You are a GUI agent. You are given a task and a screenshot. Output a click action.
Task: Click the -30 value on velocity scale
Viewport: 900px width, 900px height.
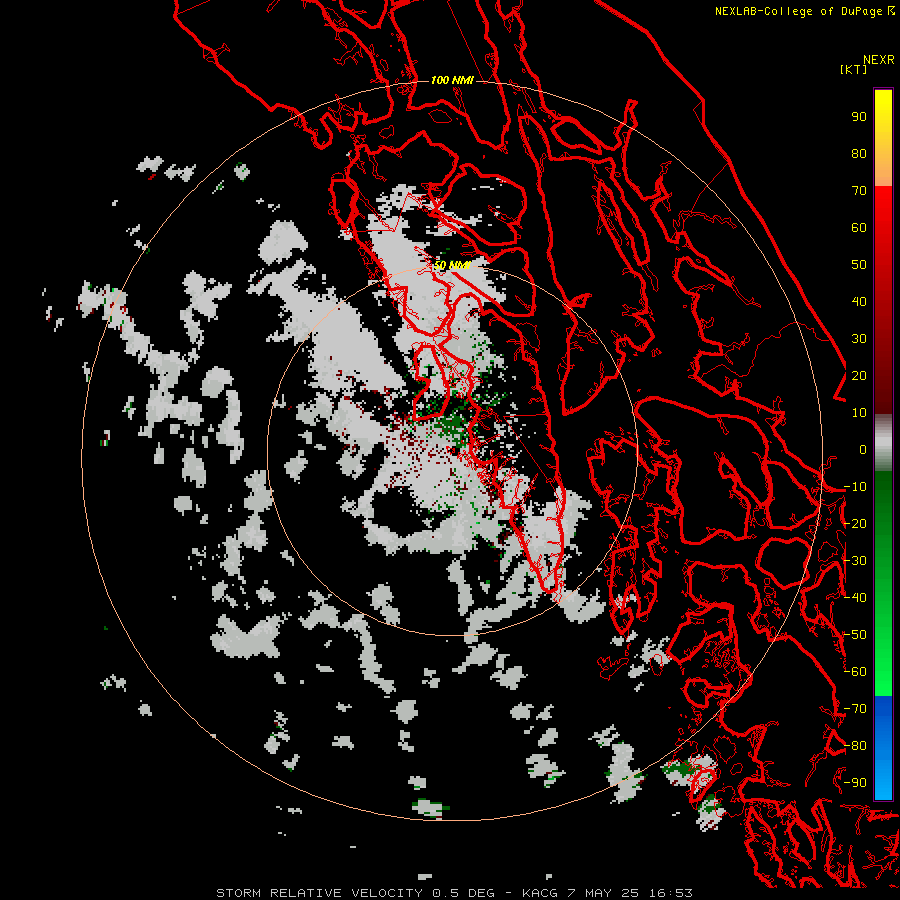tap(855, 561)
